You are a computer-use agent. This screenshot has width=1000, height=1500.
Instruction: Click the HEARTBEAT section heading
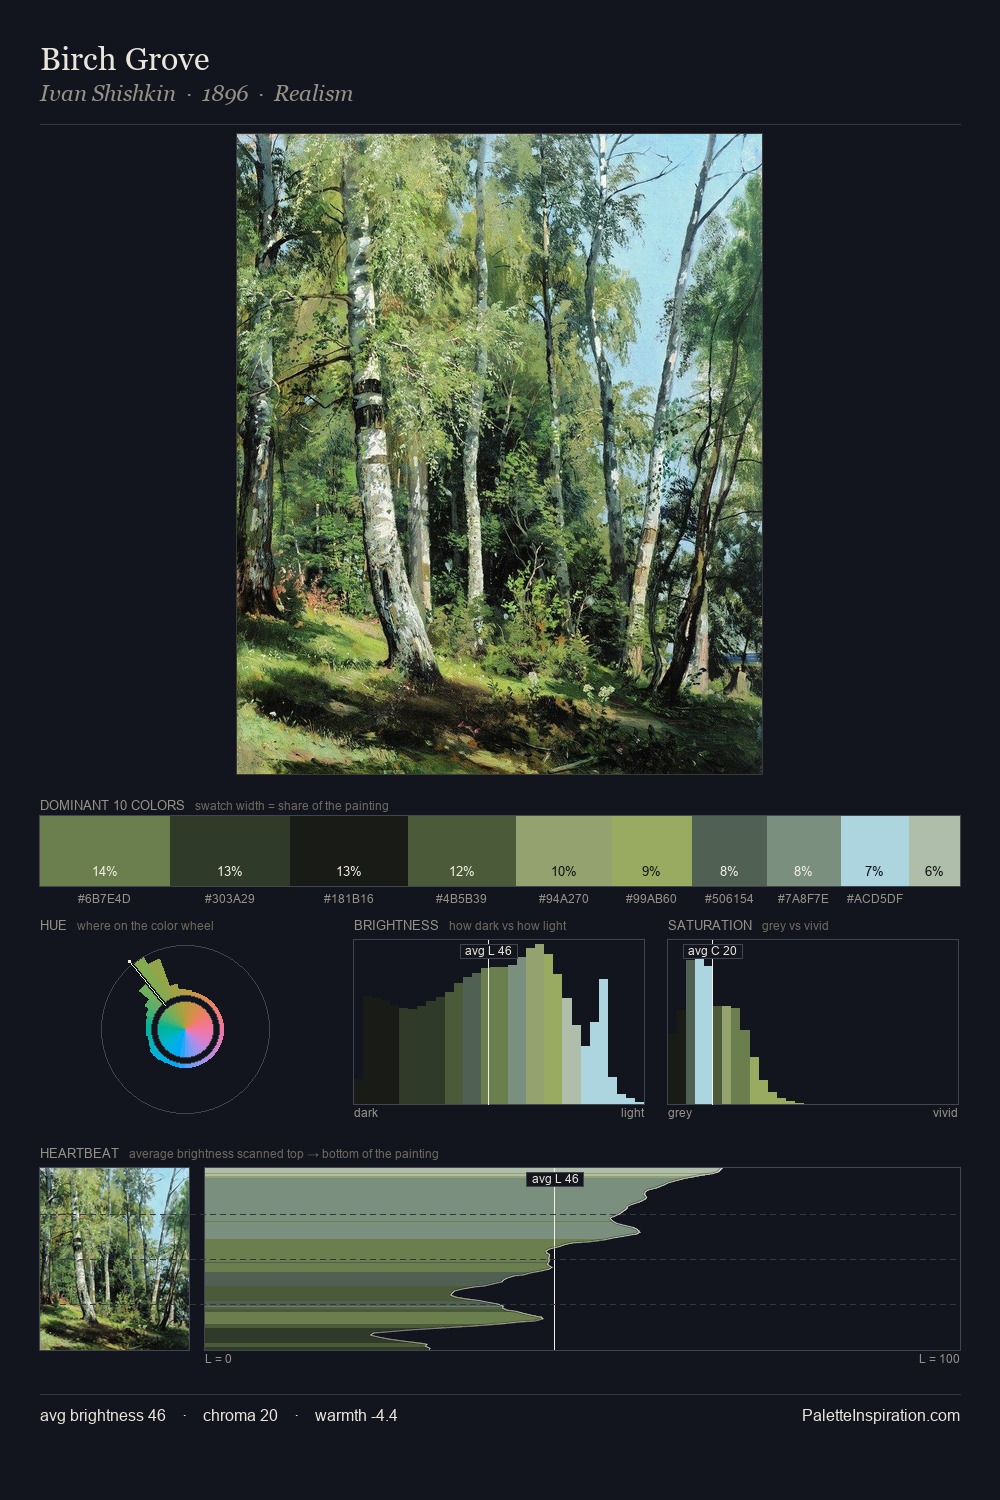[x=79, y=1153]
